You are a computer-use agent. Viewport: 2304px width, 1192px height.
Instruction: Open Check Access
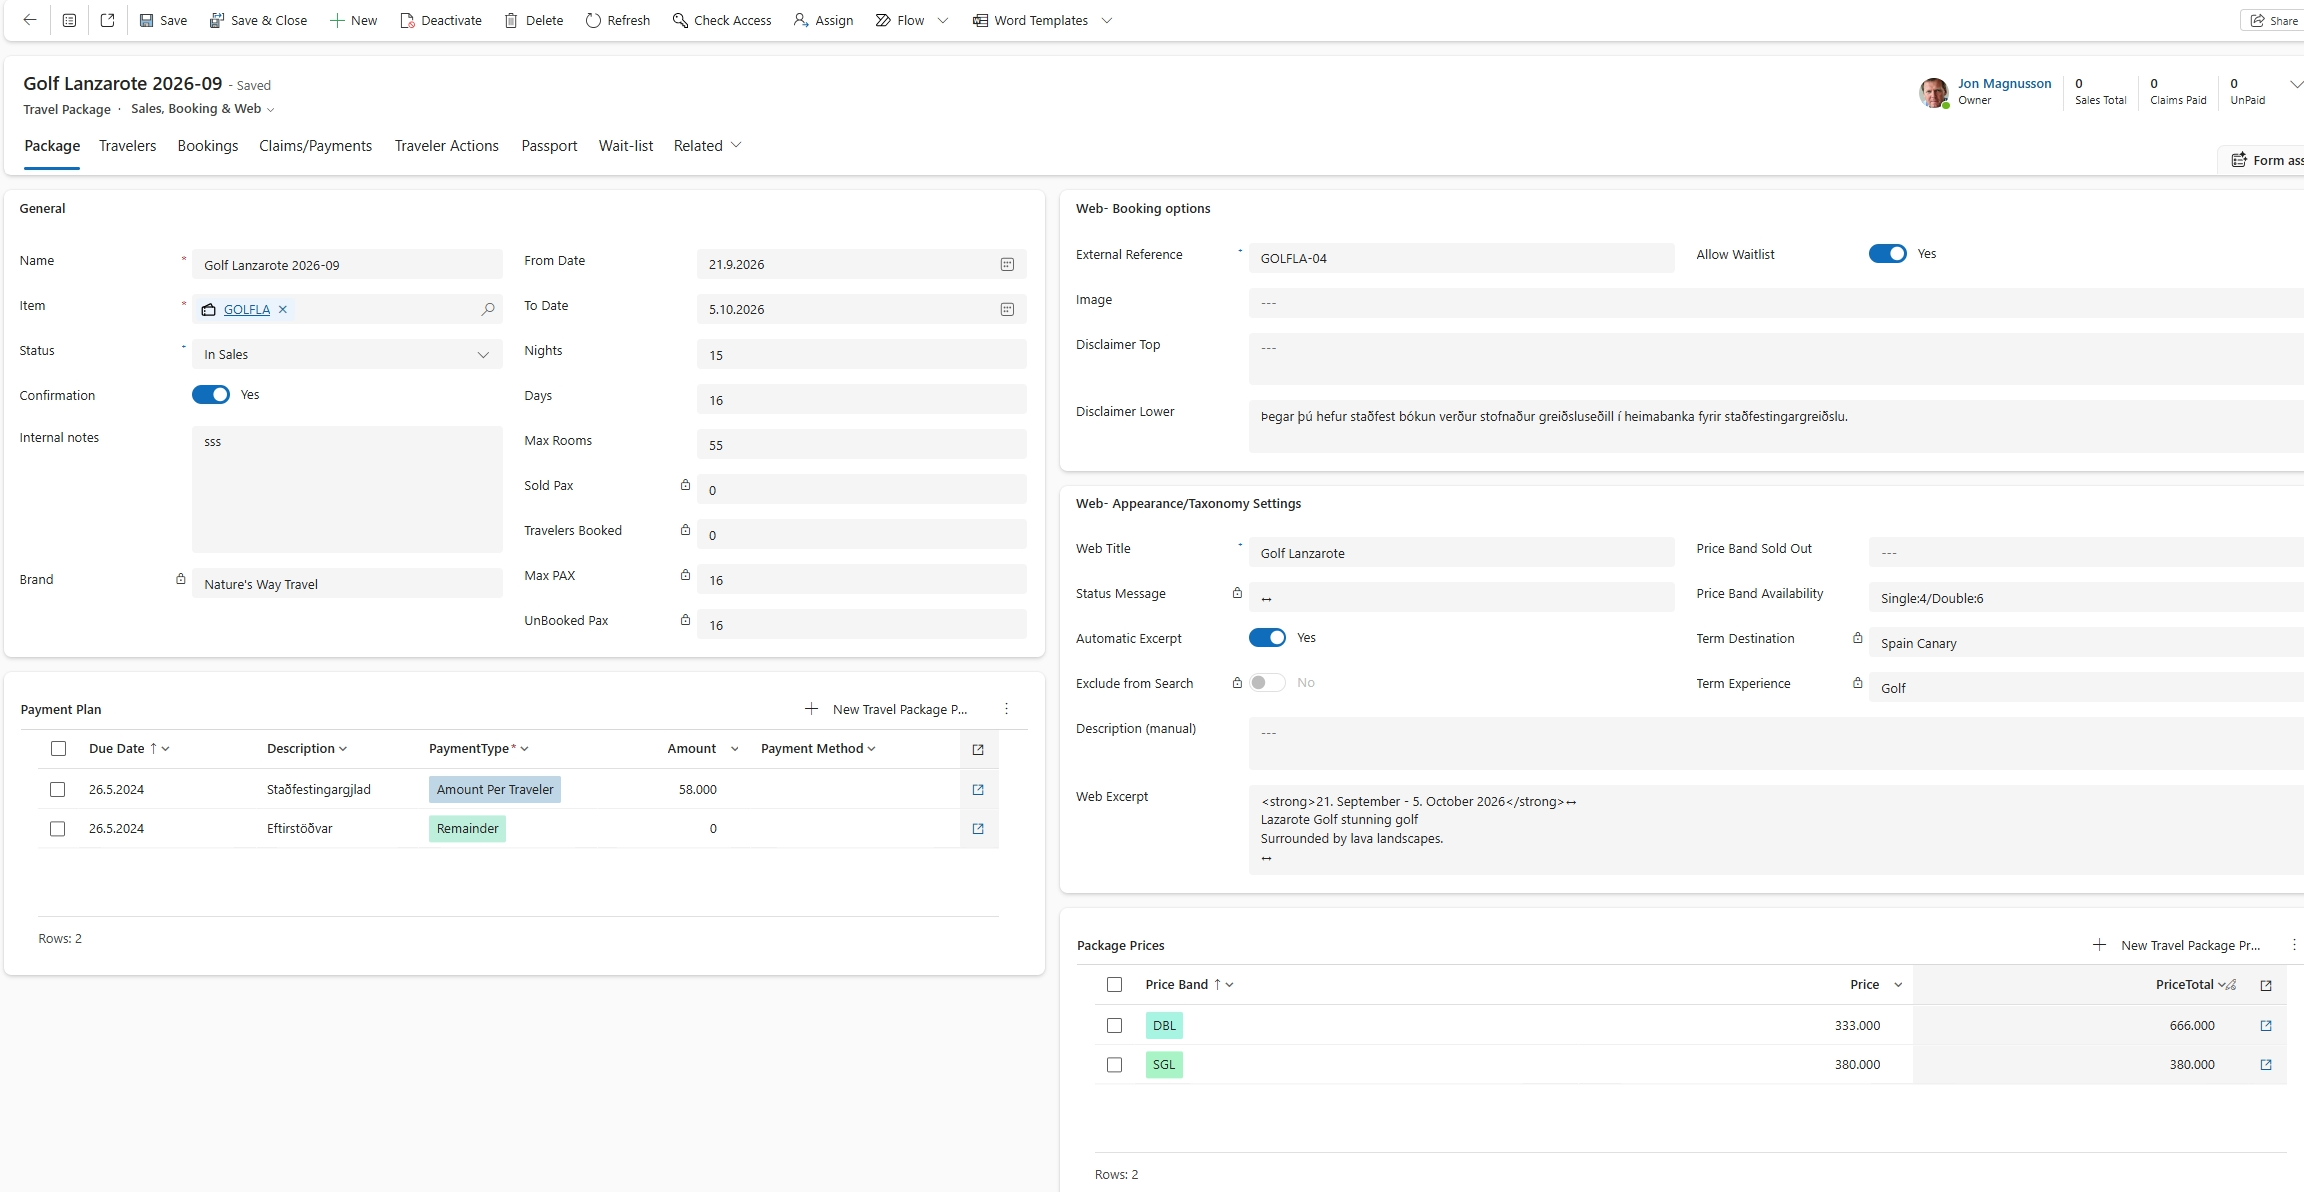tap(722, 20)
